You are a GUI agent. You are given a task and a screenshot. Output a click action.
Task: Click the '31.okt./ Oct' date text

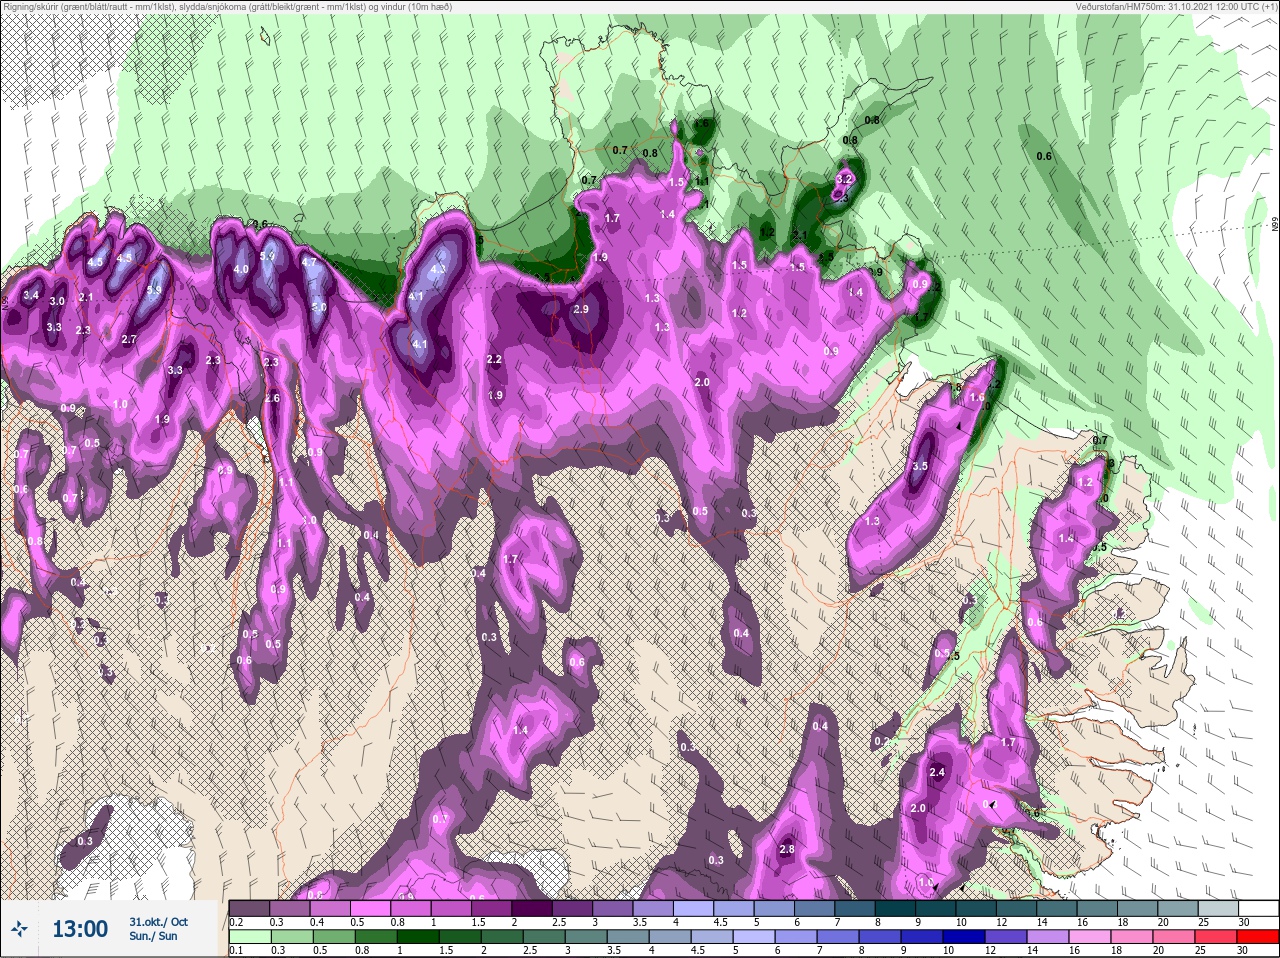click(x=158, y=922)
